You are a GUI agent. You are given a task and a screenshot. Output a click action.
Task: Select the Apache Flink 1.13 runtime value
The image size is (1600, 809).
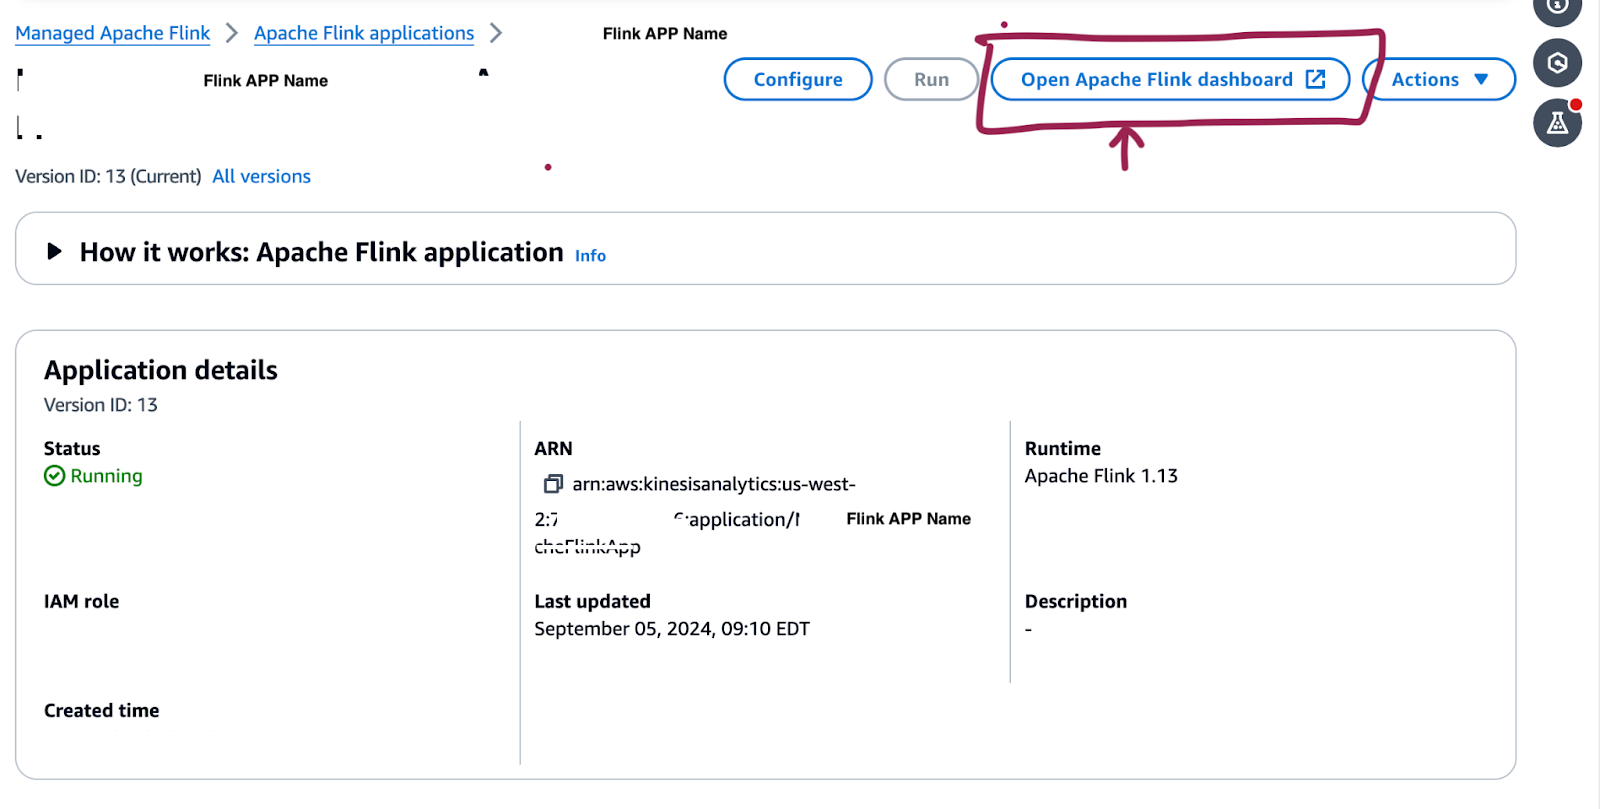(1101, 476)
